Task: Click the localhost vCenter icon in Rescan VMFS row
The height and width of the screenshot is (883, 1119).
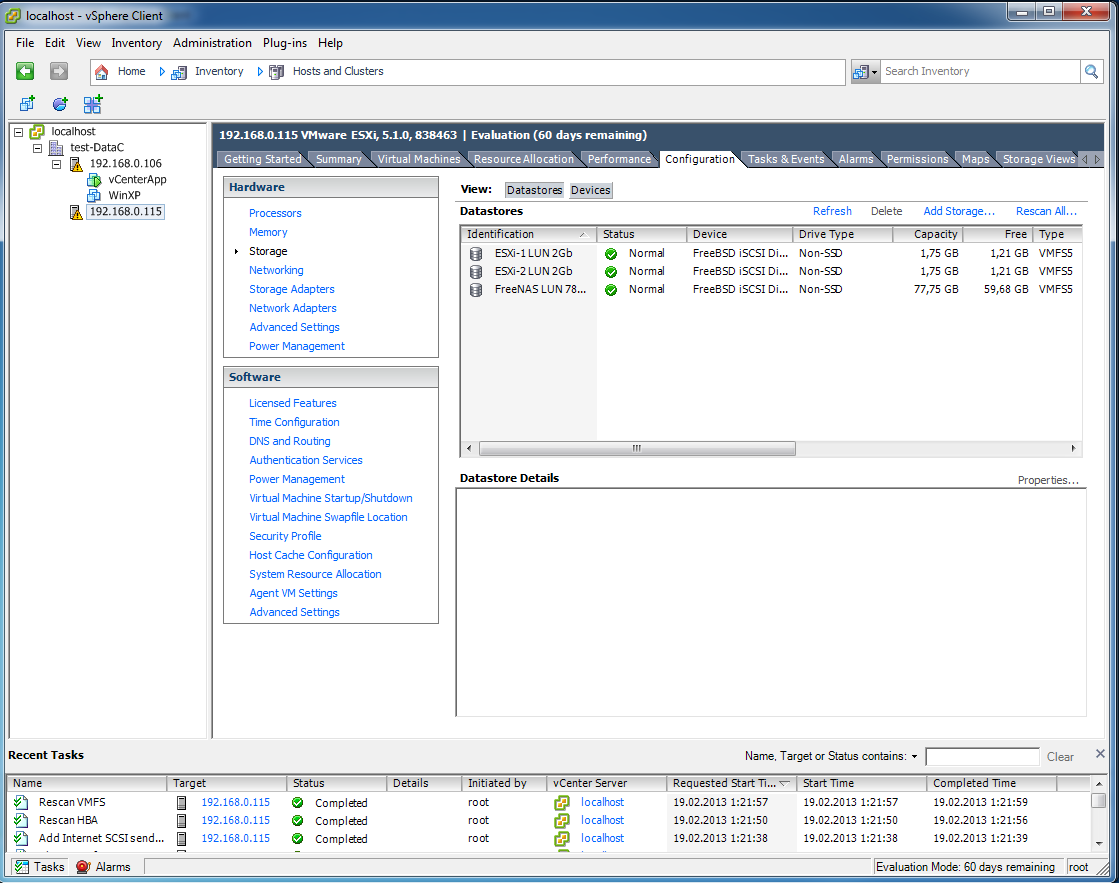Action: point(562,802)
